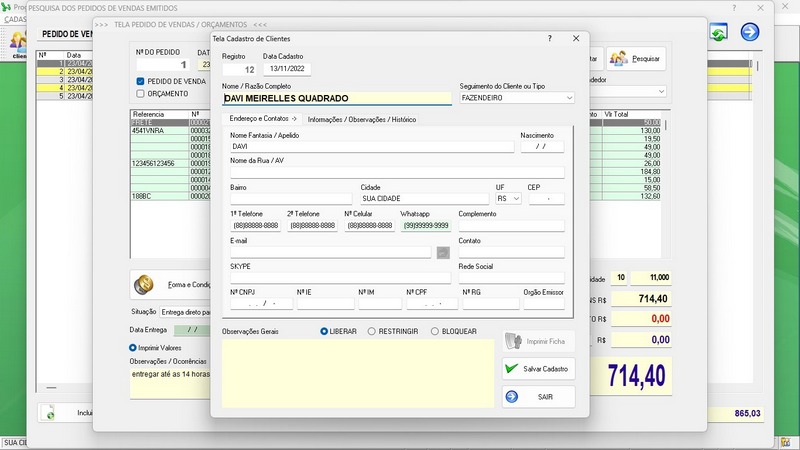Viewport: 800px width, 450px height.
Task: Click the coin icon next to Forma e Condições
Action: [x=144, y=284]
